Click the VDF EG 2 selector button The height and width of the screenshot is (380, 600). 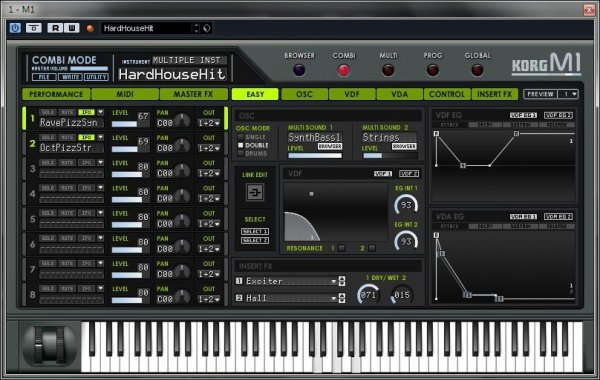point(559,115)
